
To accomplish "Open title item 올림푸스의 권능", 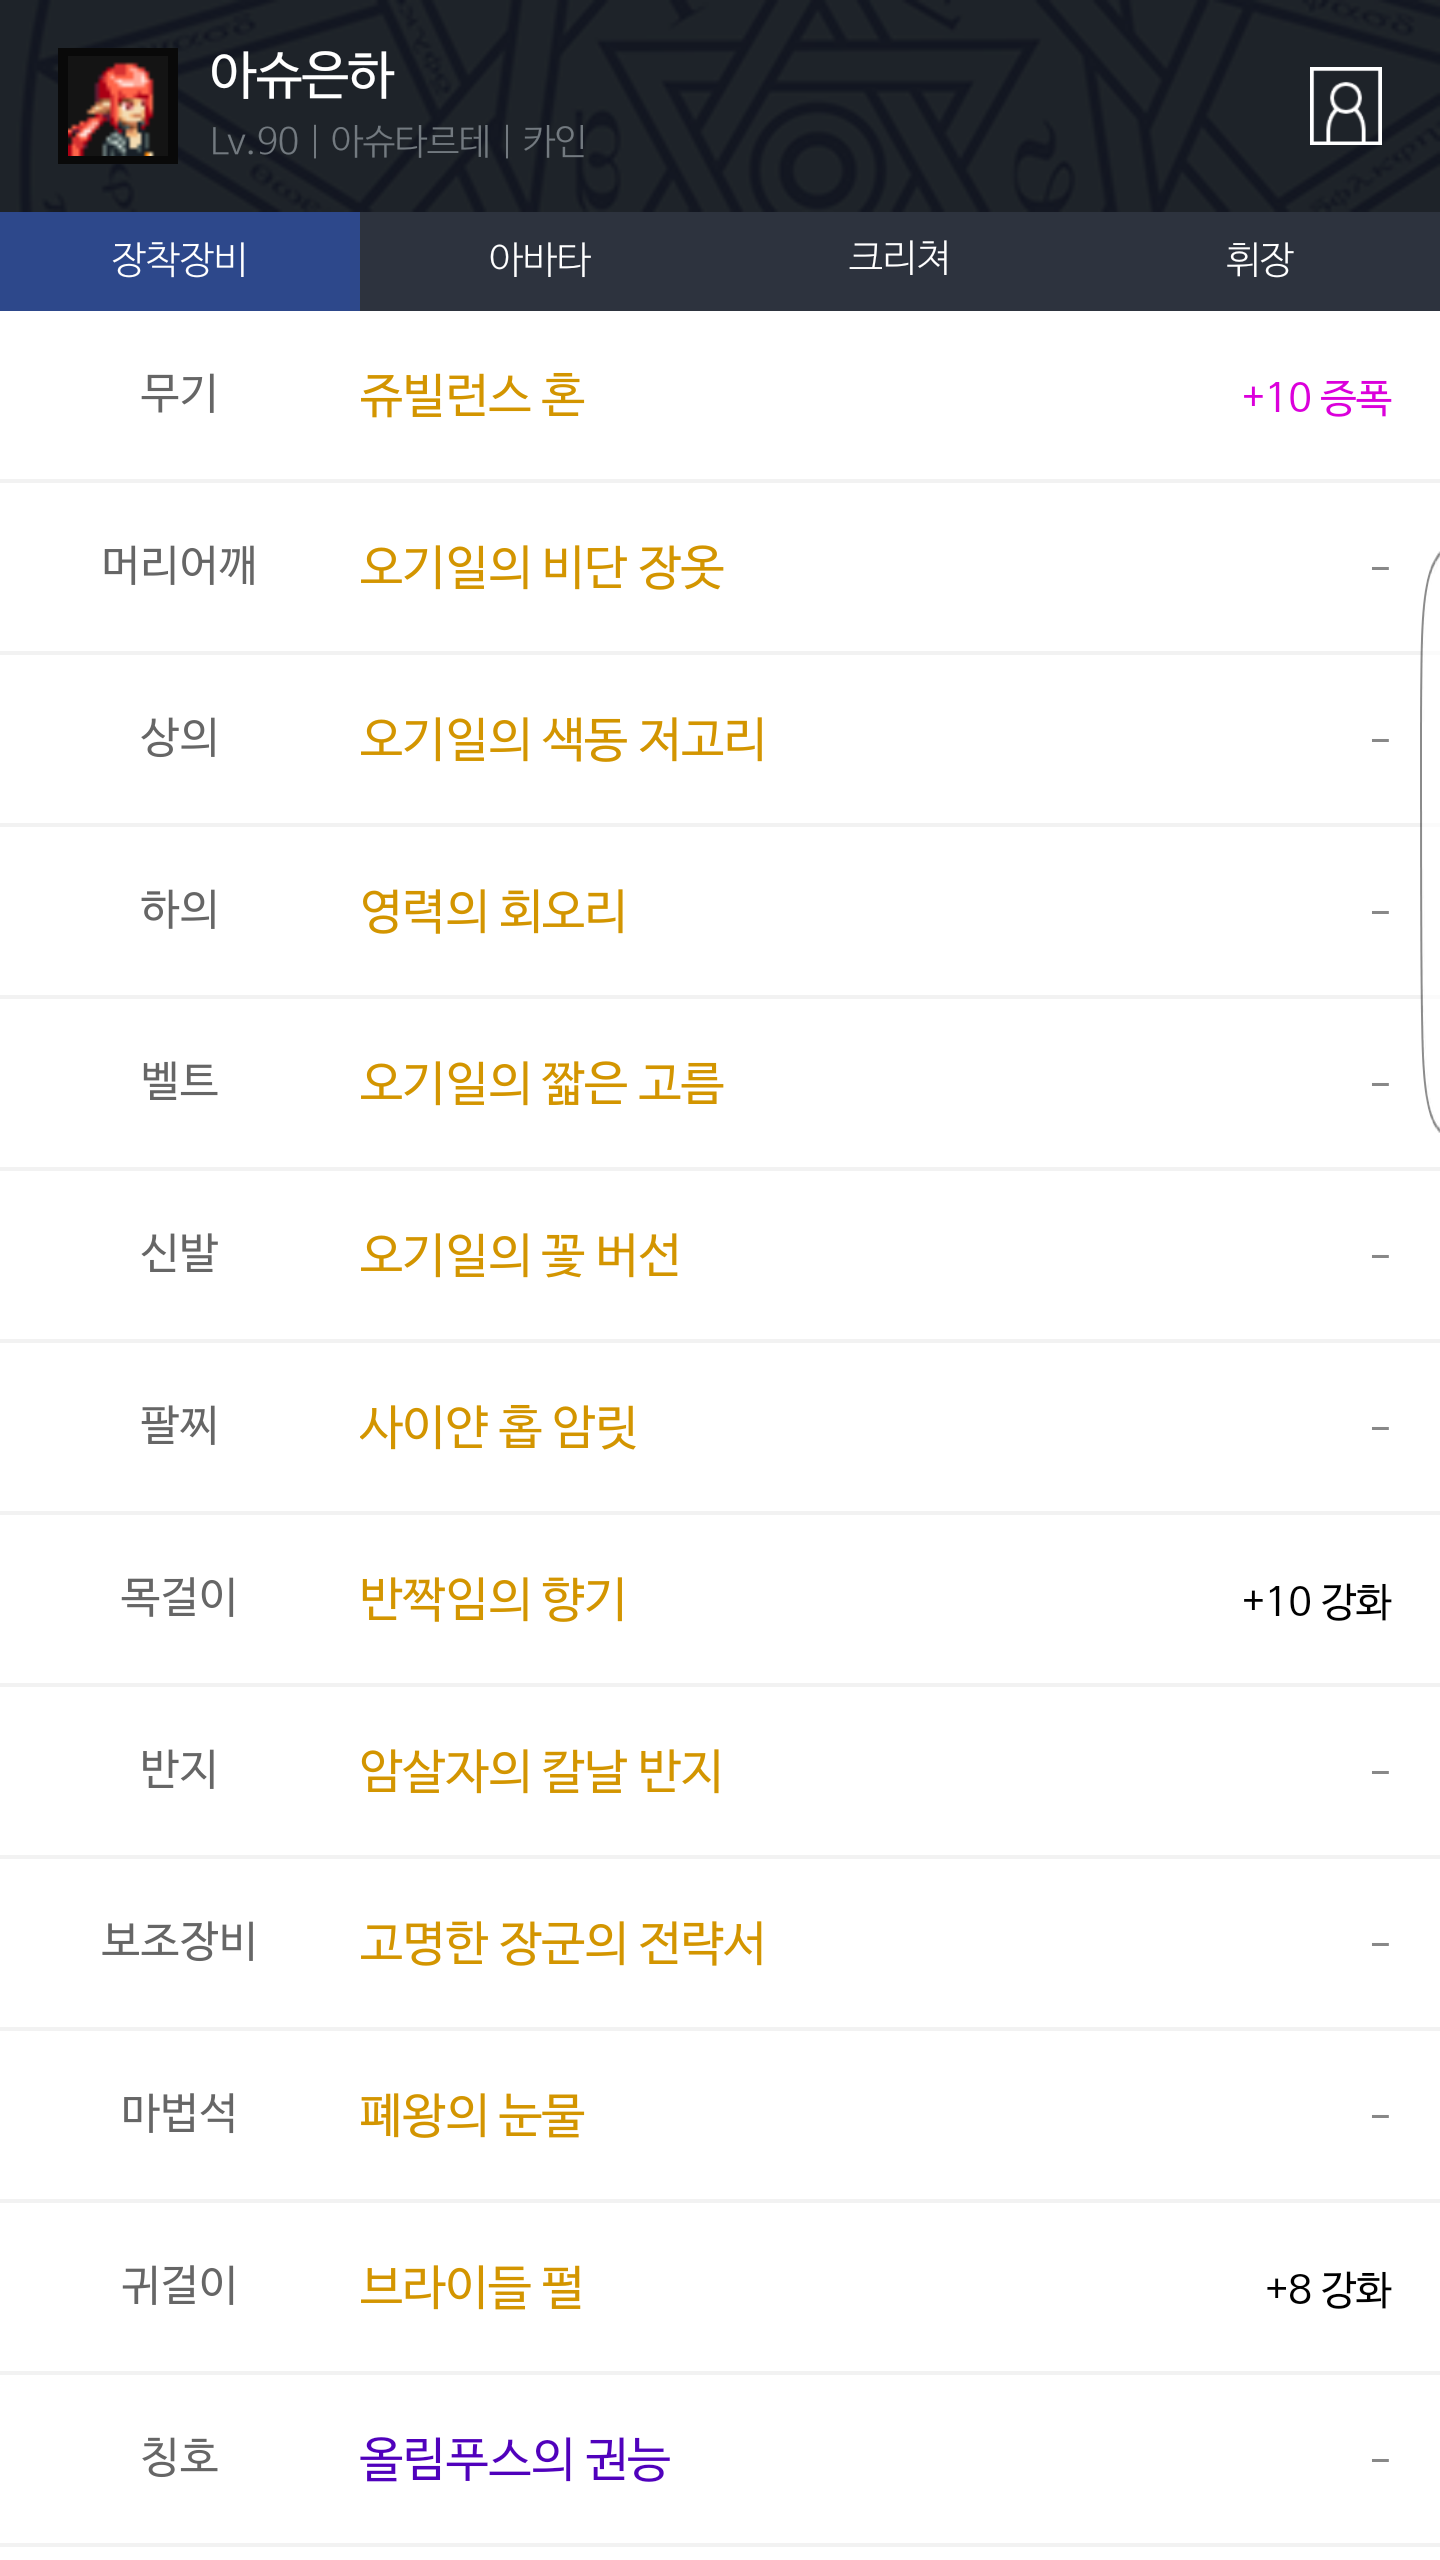I will pos(515,2460).
